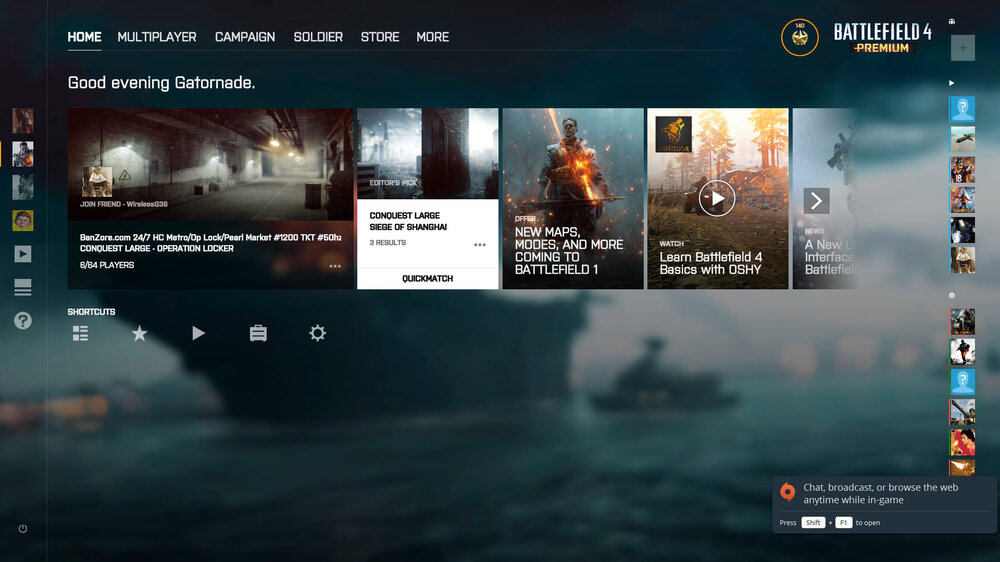Image resolution: width=1000 pixels, height=562 pixels.
Task: Select the Battlefield 4 game icon in sidebar
Action: (23, 154)
